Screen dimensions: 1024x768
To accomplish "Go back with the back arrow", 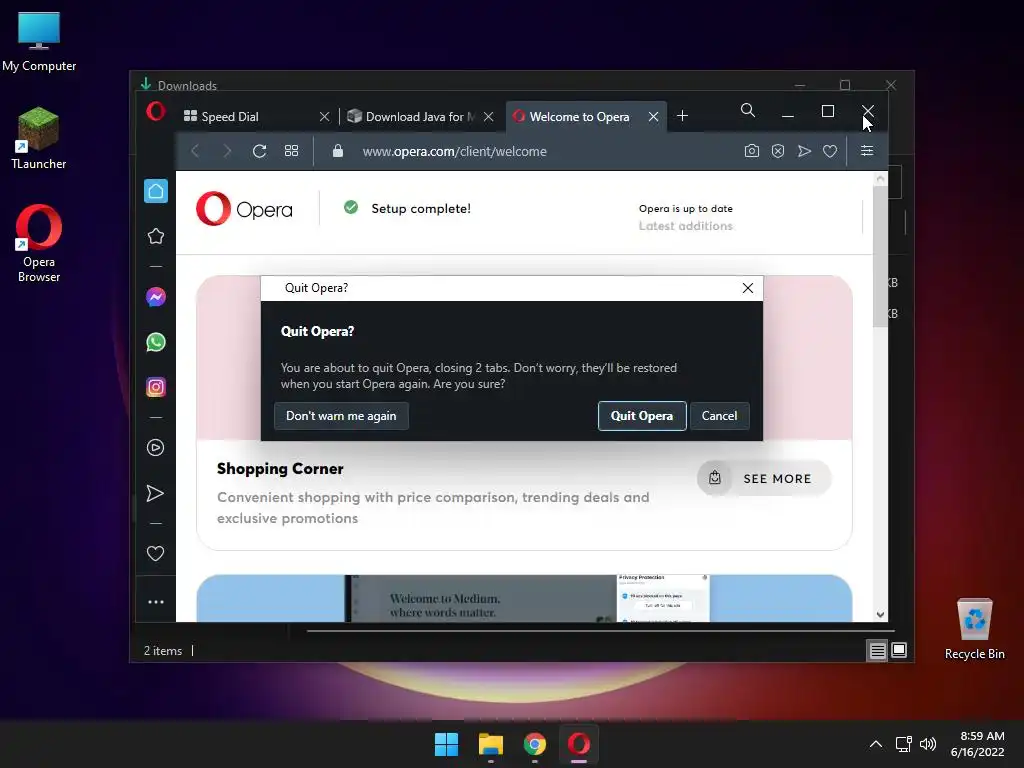I will click(x=195, y=151).
